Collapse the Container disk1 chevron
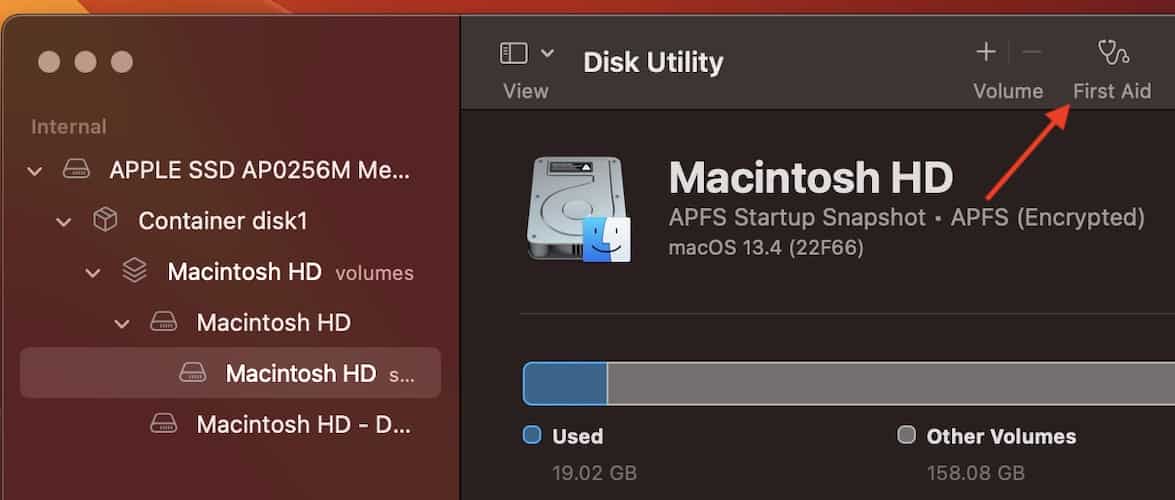1175x500 pixels. 64,221
